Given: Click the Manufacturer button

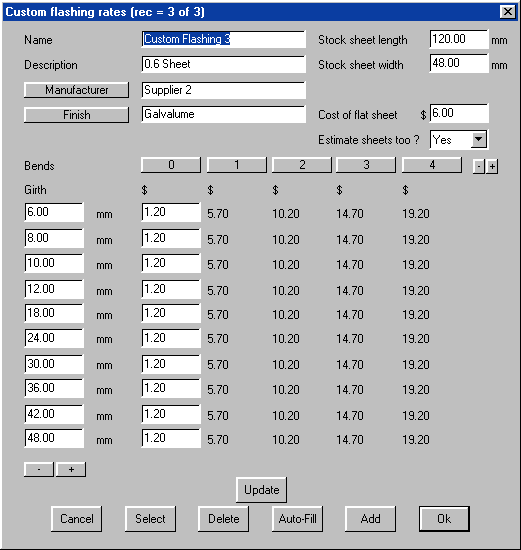Looking at the screenshot, I should click(x=76, y=90).
